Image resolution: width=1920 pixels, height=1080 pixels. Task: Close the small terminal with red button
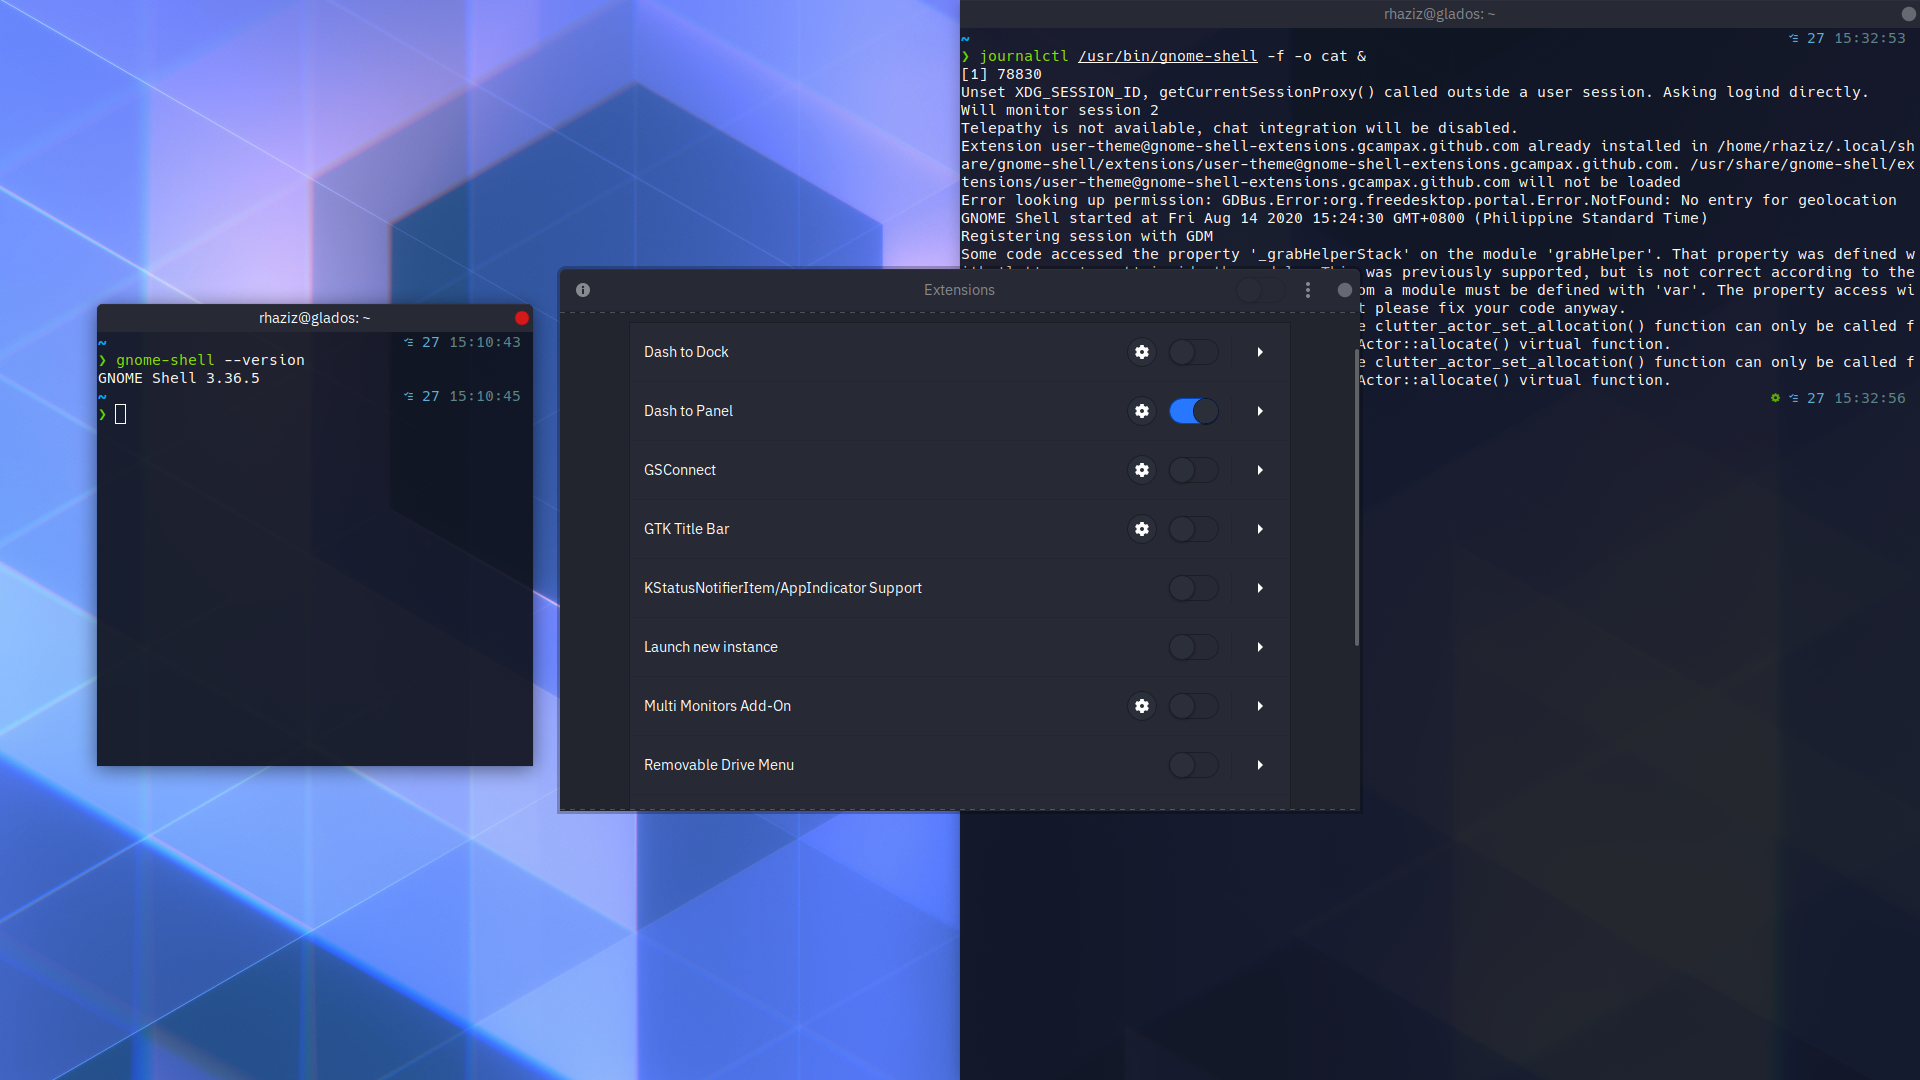[521, 318]
